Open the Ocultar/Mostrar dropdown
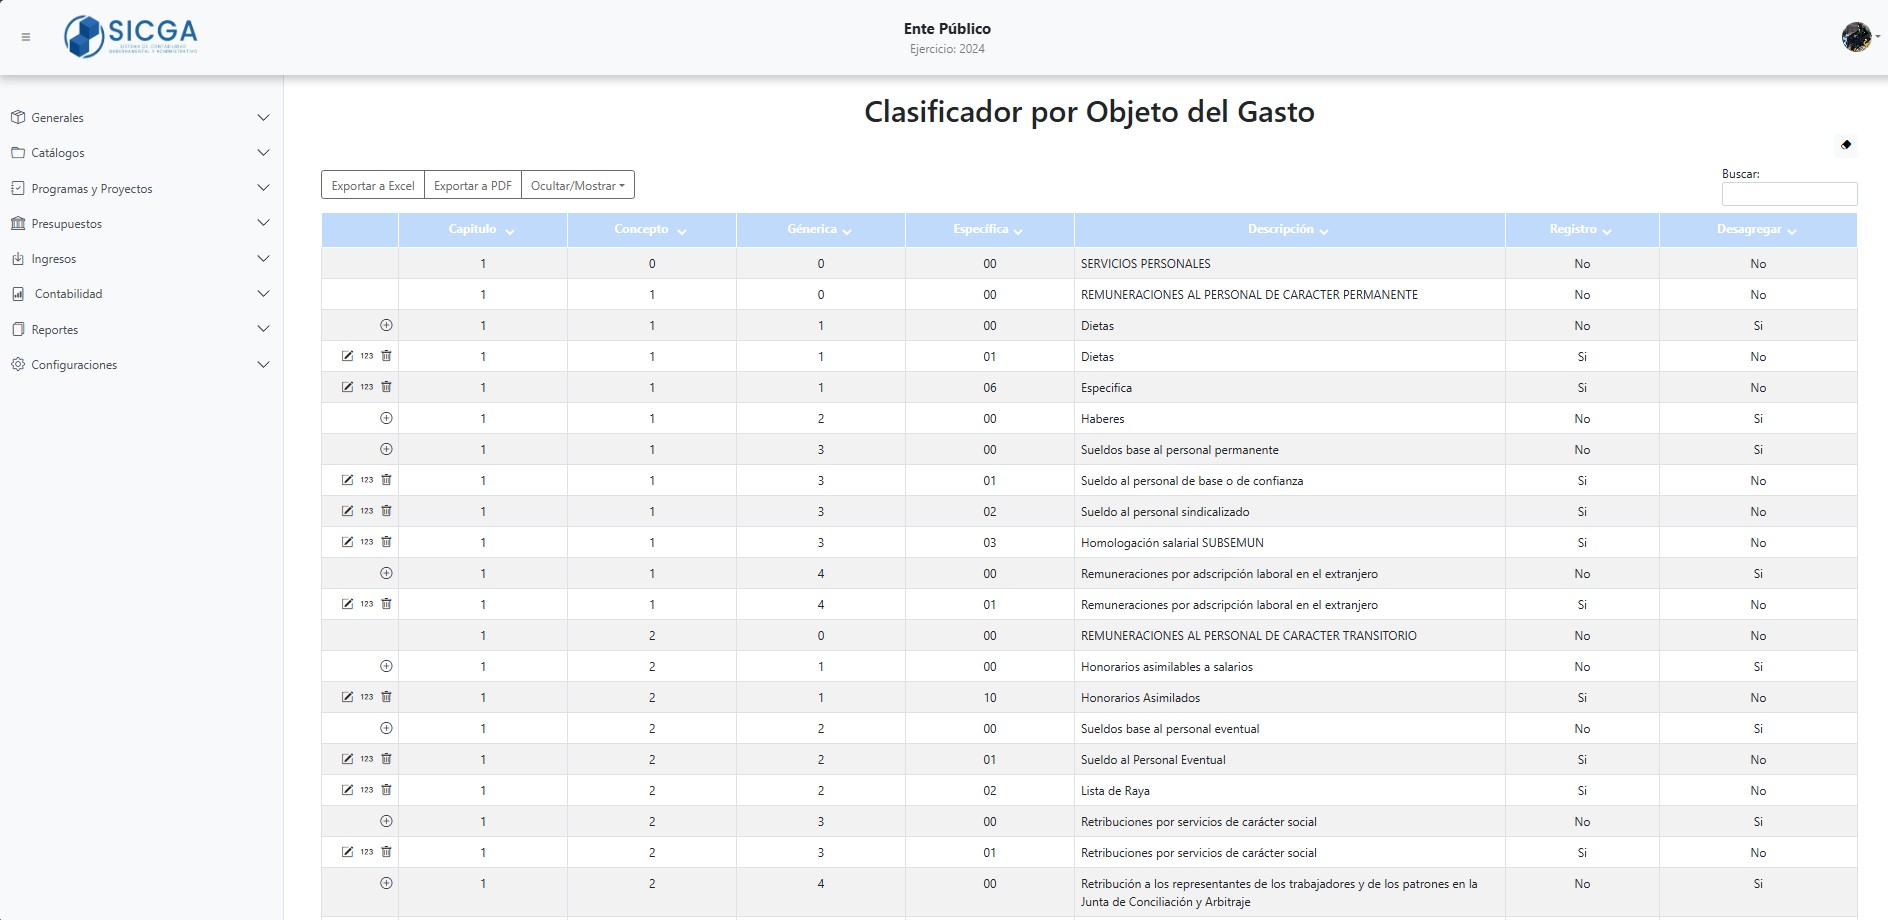This screenshot has width=1888, height=920. [577, 185]
